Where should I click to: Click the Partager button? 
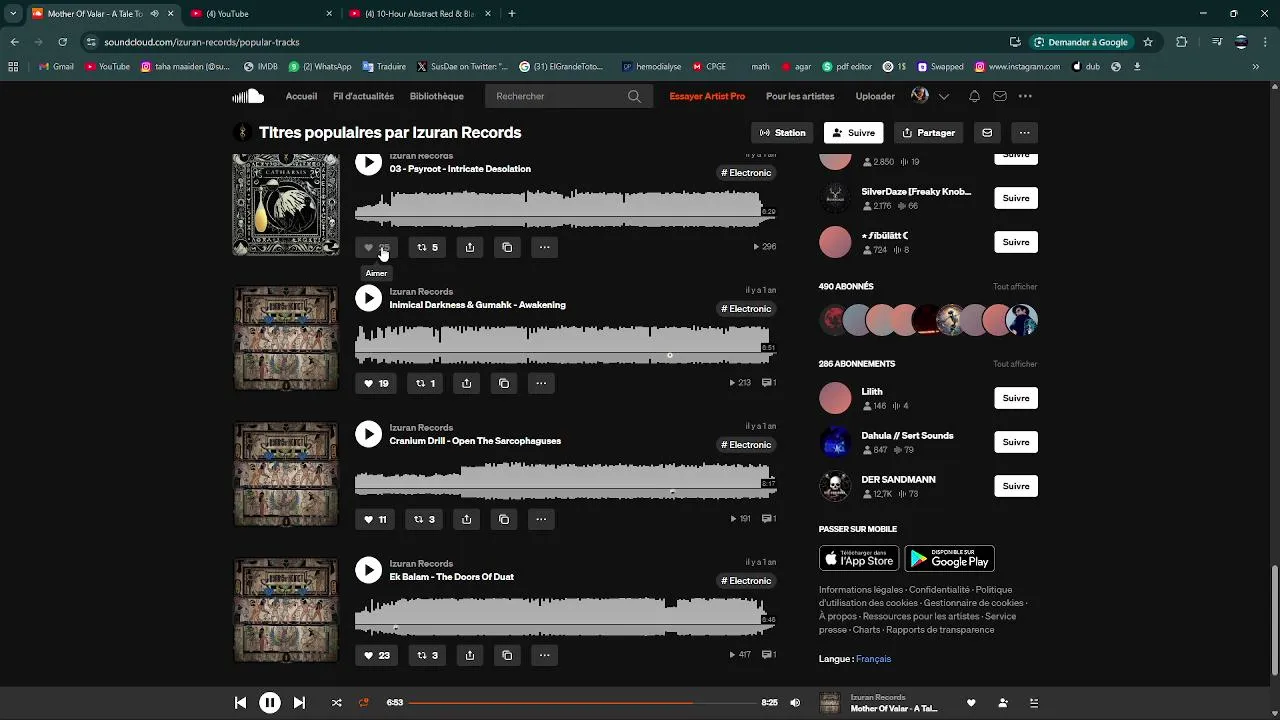(x=928, y=133)
